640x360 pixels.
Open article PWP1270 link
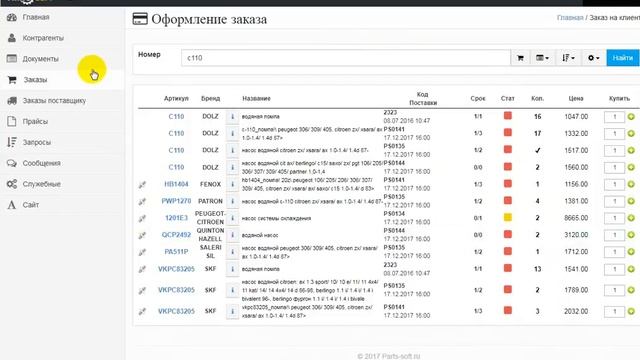pyautogui.click(x=176, y=201)
